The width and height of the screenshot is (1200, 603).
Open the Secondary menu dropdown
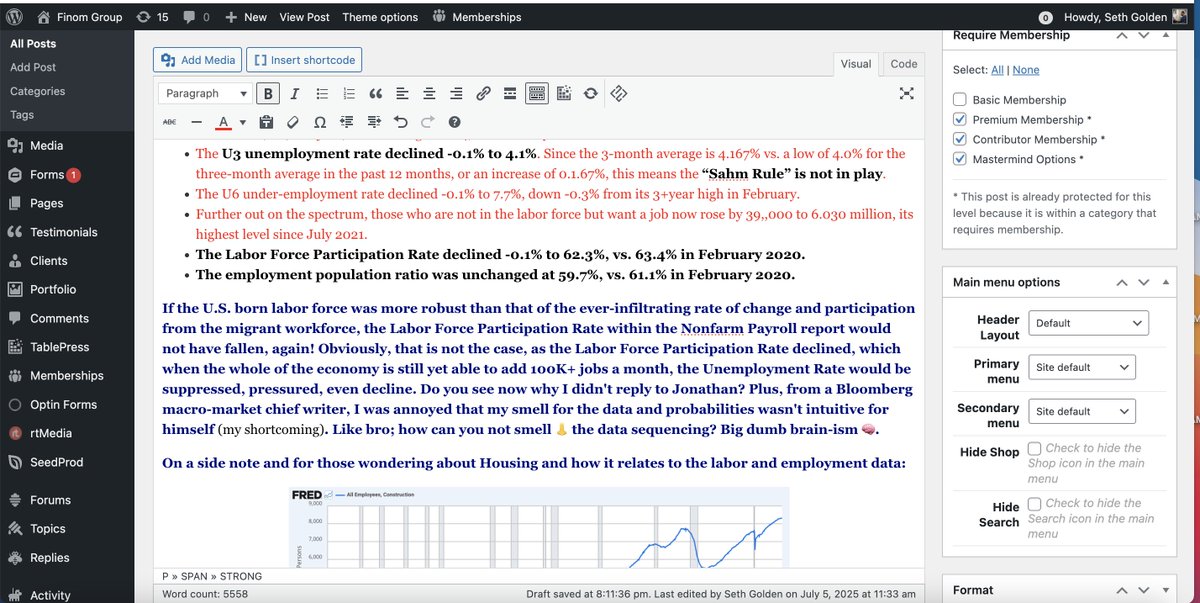(1082, 411)
